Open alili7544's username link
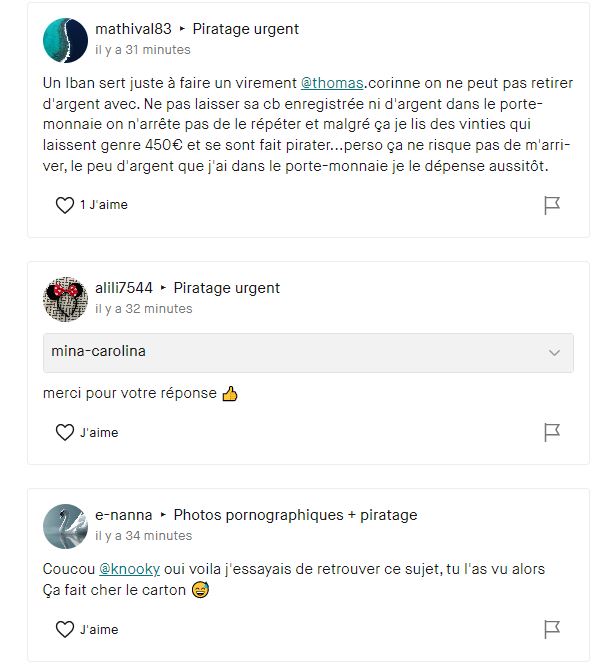 click(x=124, y=288)
